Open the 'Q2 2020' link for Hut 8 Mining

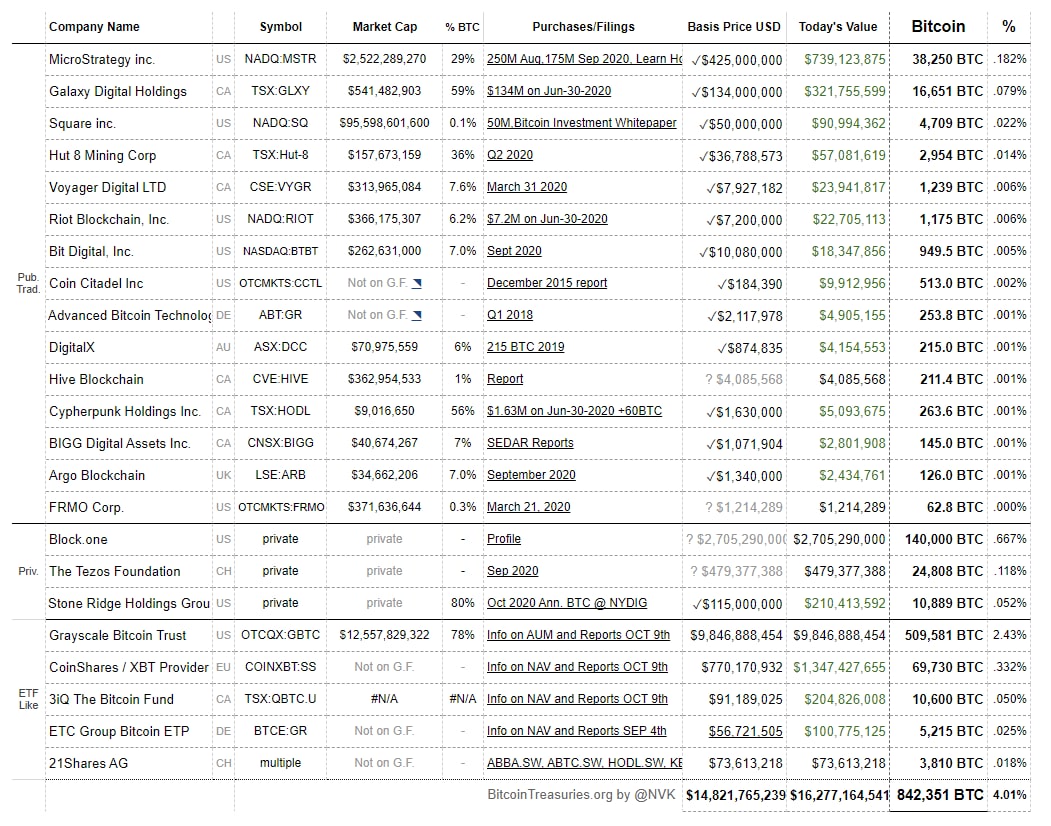pos(510,155)
